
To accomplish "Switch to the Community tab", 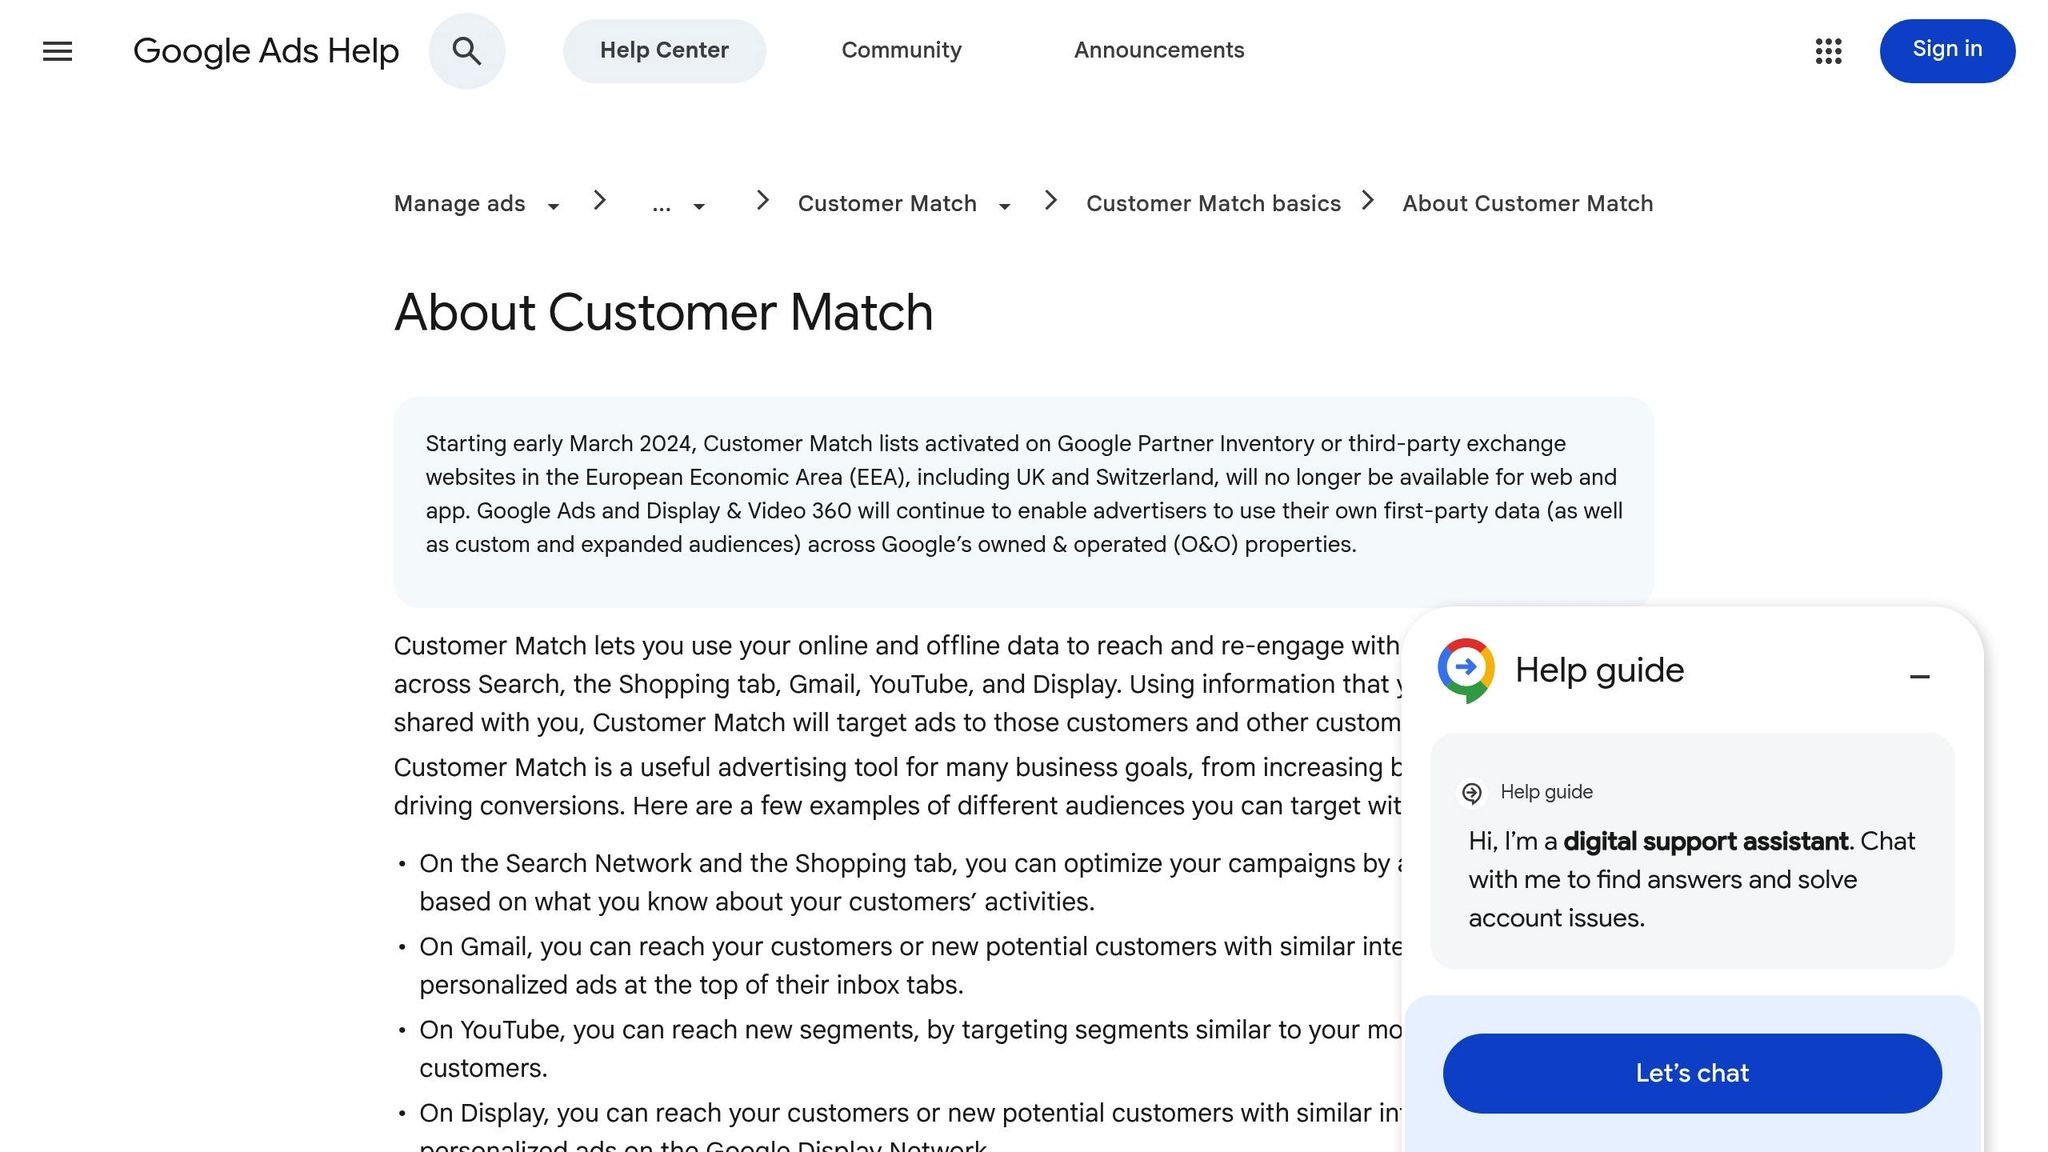I will point(900,50).
